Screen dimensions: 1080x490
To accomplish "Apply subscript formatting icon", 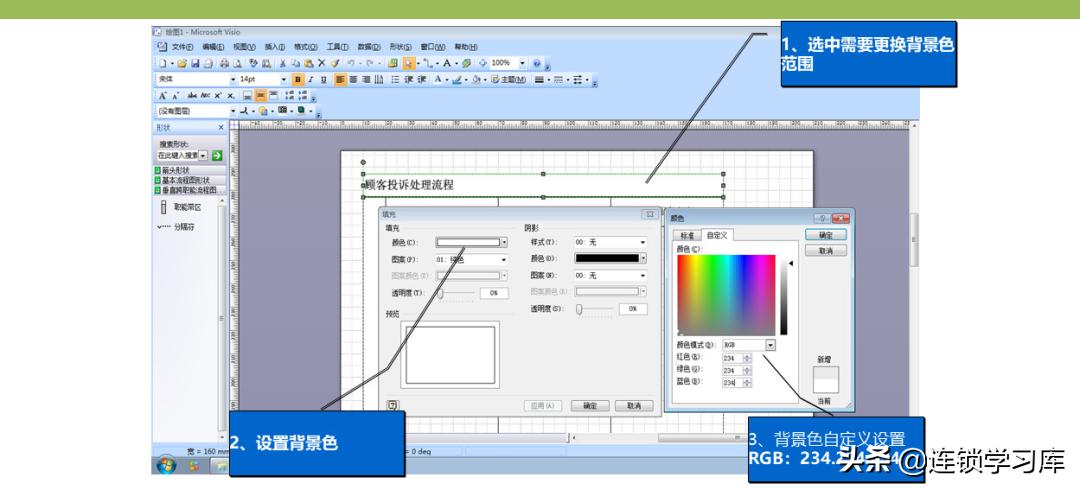I will click(x=231, y=96).
